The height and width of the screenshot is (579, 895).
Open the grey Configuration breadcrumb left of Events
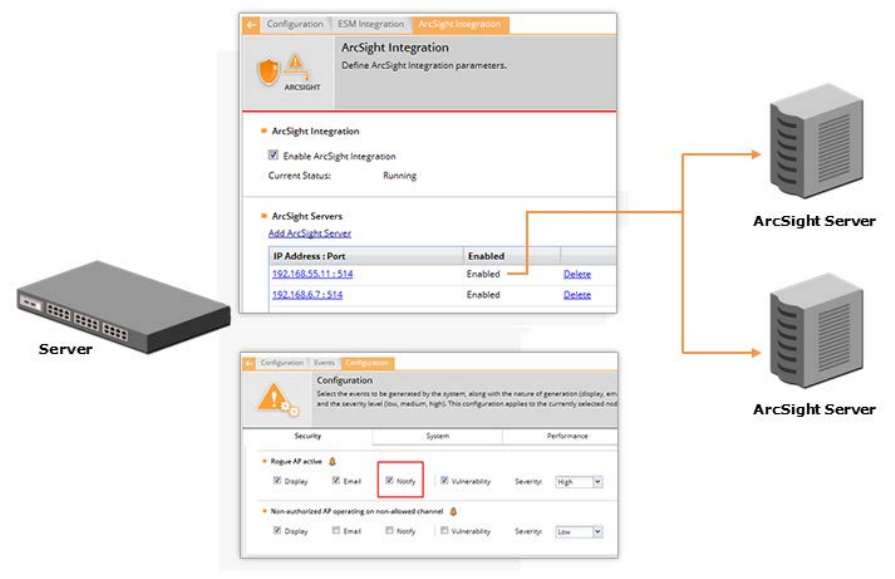281,363
